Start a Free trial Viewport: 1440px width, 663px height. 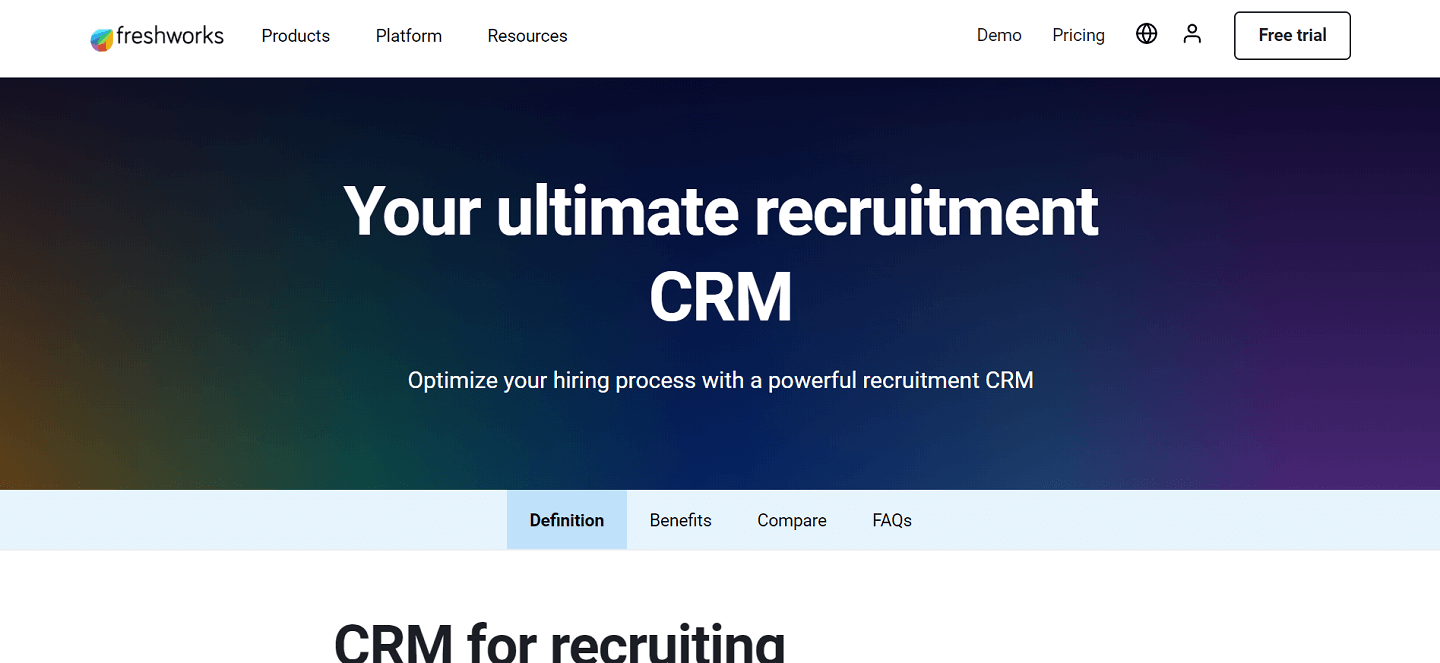pyautogui.click(x=1292, y=35)
